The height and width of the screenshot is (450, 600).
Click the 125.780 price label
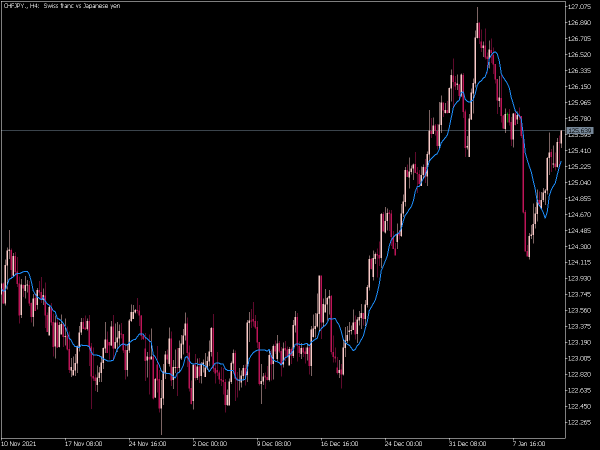tap(580, 119)
